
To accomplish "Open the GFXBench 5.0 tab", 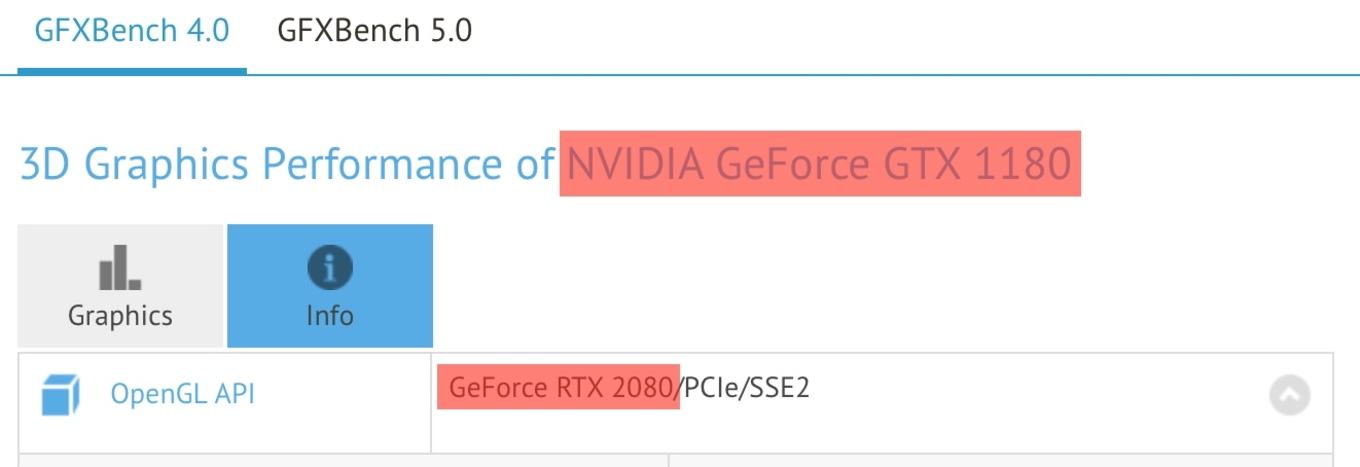I will click(x=374, y=30).
